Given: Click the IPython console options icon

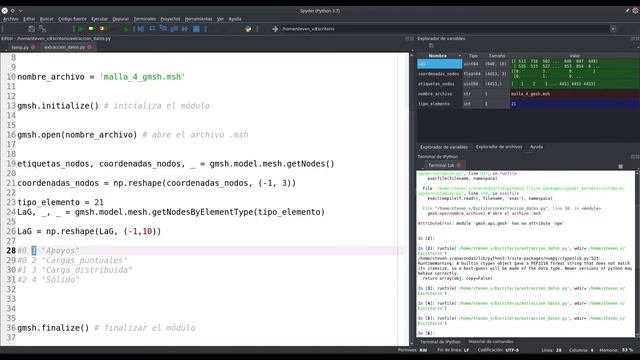Looking at the screenshot, I should (x=620, y=166).
